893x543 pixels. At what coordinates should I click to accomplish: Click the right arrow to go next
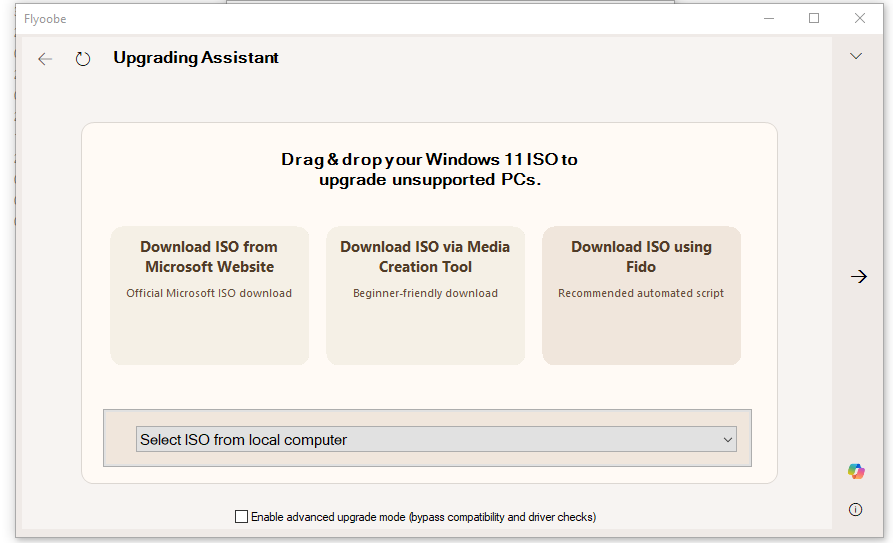pos(858,277)
